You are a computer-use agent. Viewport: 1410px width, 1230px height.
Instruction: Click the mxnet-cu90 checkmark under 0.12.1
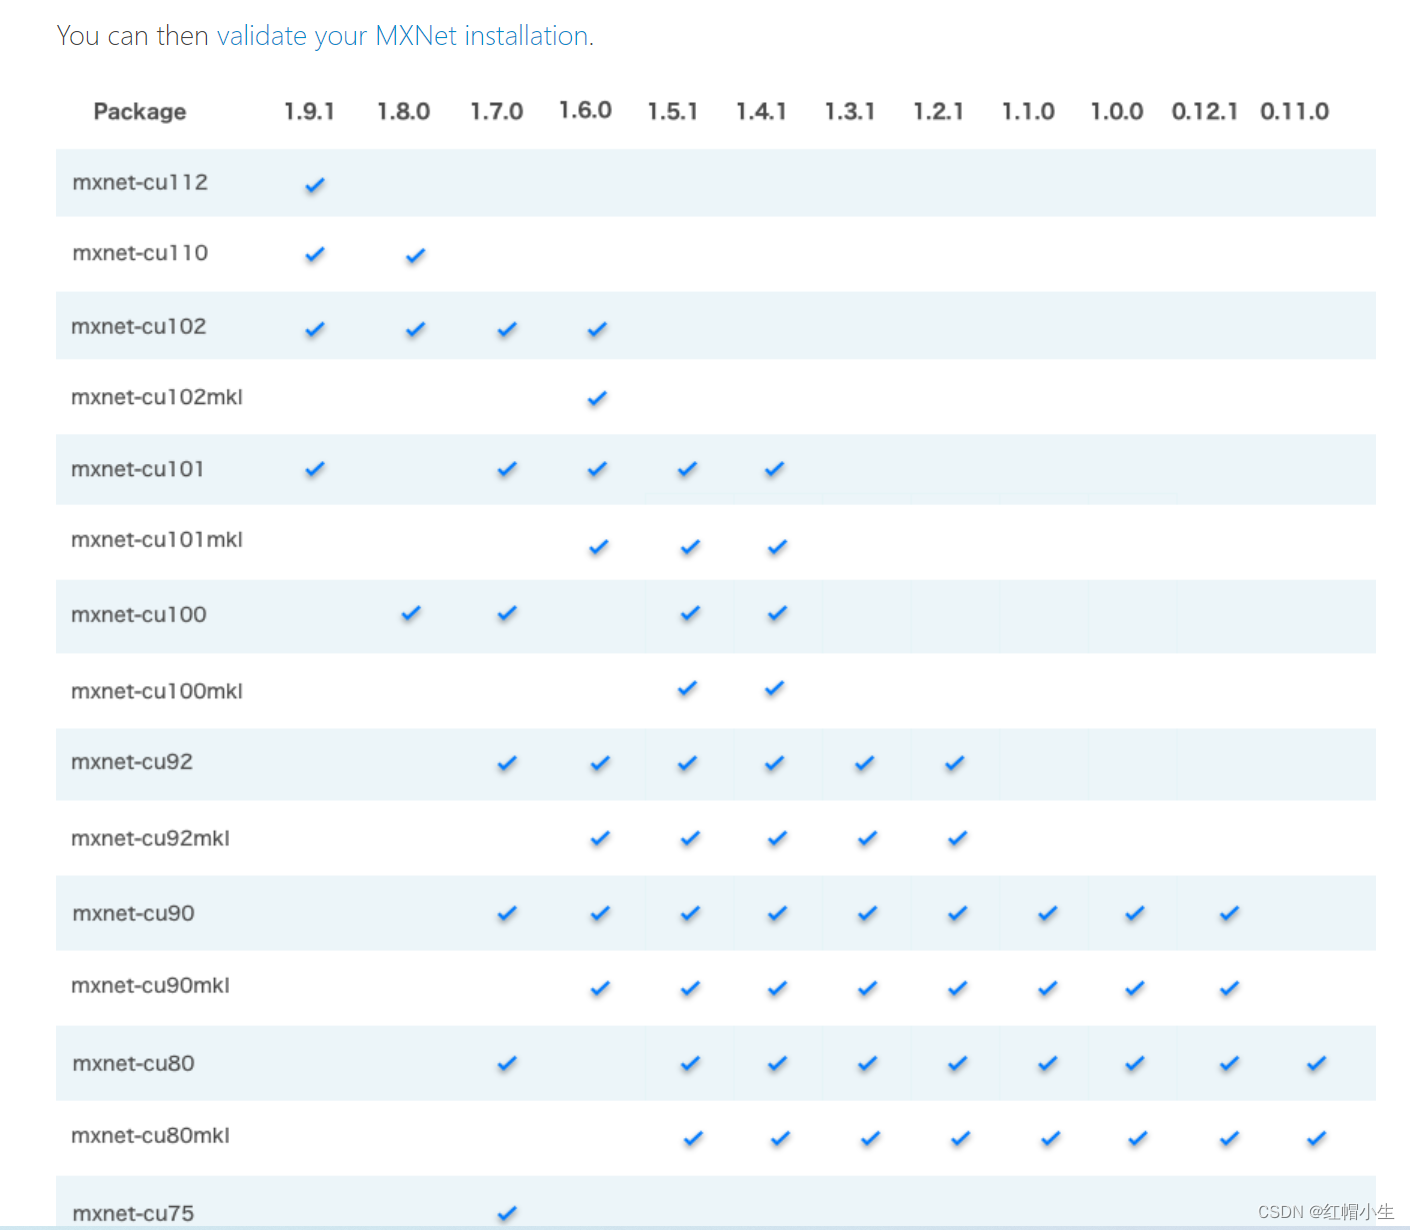pos(1230,914)
